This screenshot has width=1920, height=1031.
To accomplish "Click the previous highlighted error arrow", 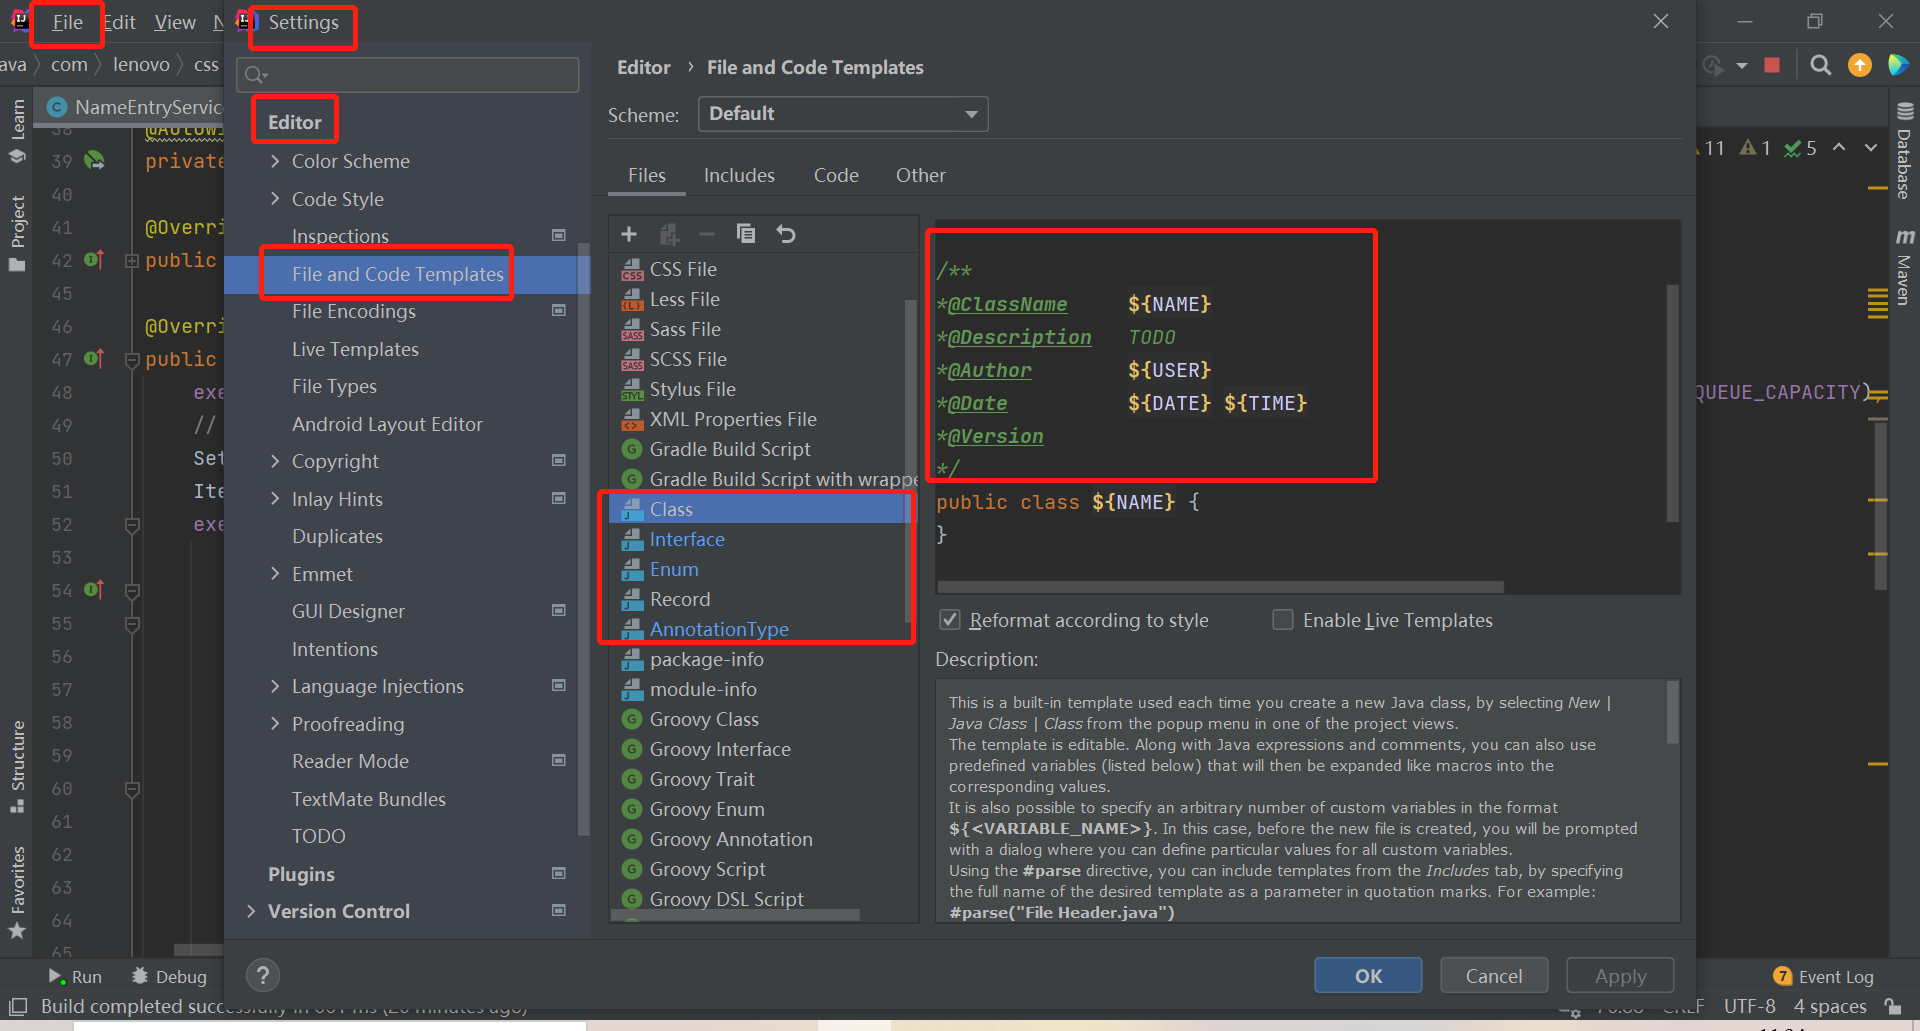I will tap(1839, 148).
